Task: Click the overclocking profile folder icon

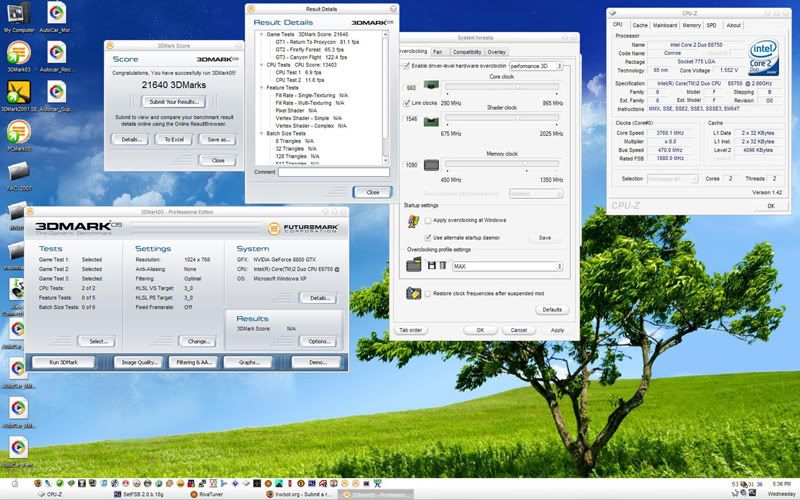Action: pos(414,265)
